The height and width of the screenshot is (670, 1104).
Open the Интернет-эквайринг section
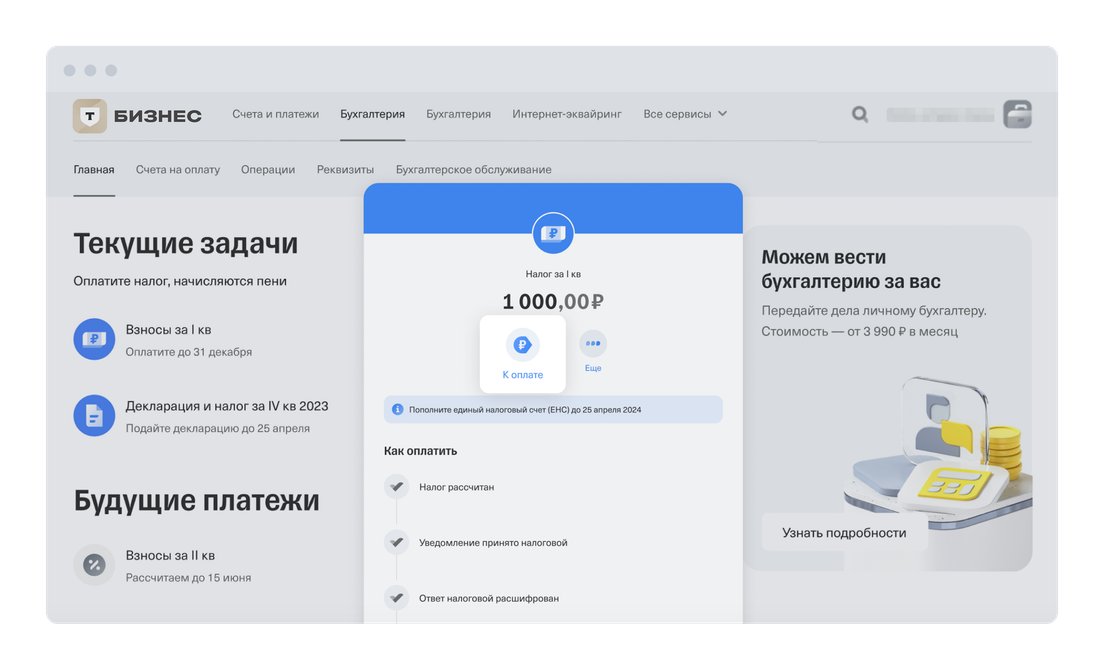(x=567, y=114)
